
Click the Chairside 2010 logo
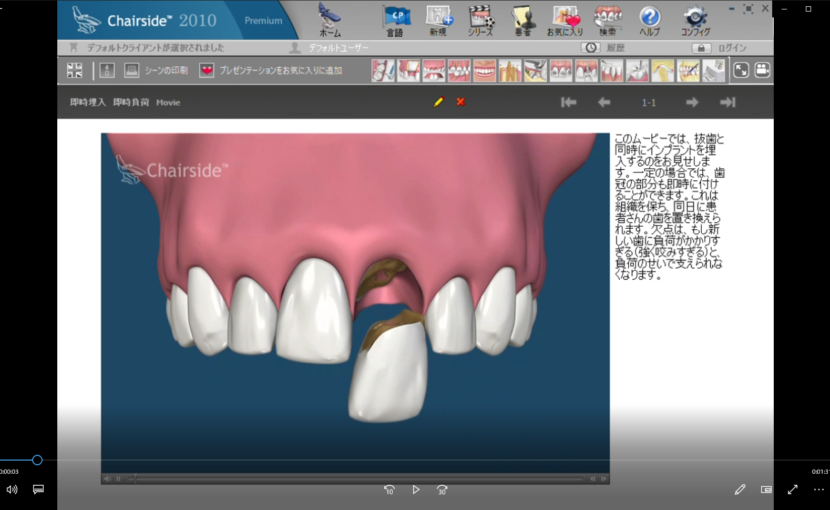(x=144, y=20)
